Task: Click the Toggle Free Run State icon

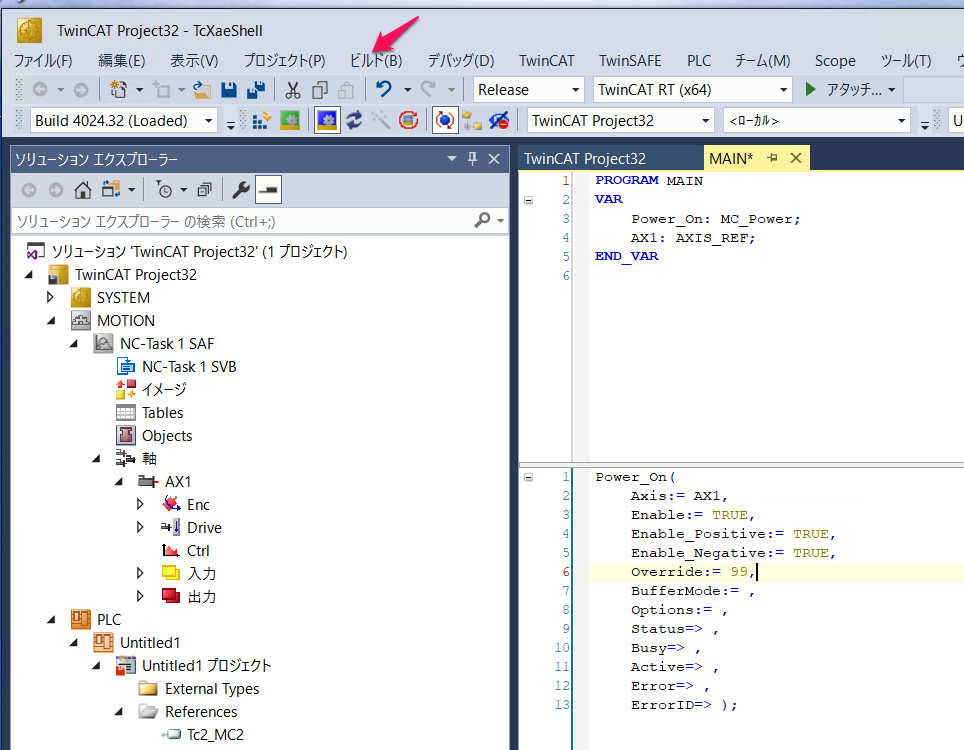Action: pyautogui.click(x=408, y=120)
